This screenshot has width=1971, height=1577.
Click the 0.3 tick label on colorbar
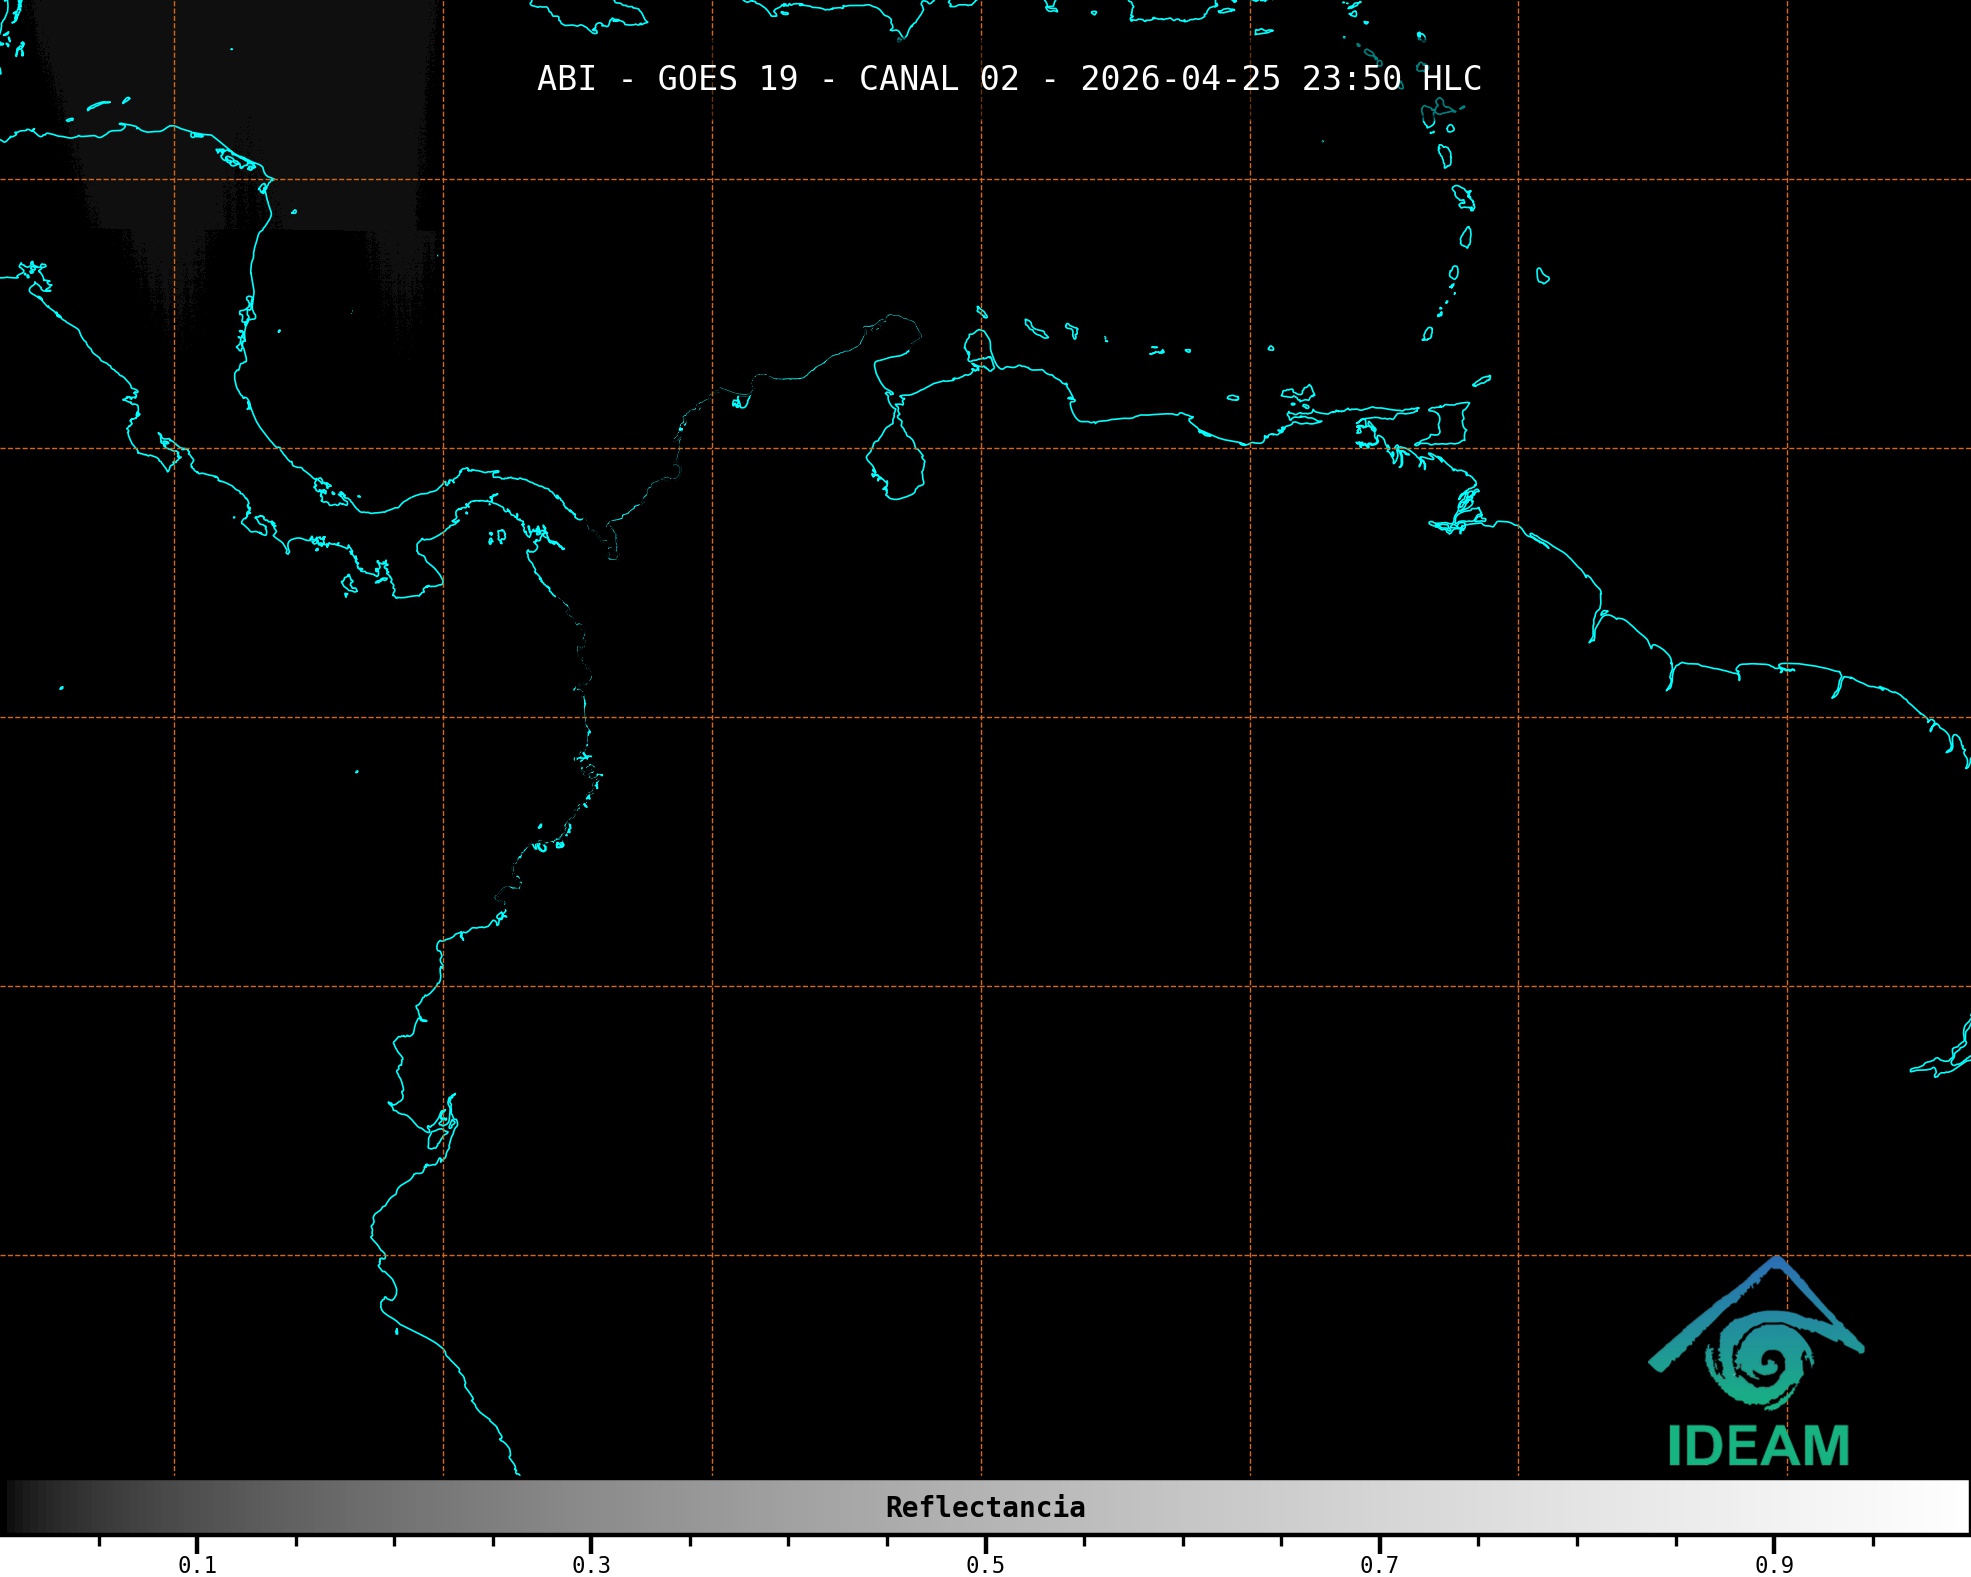coord(591,1565)
